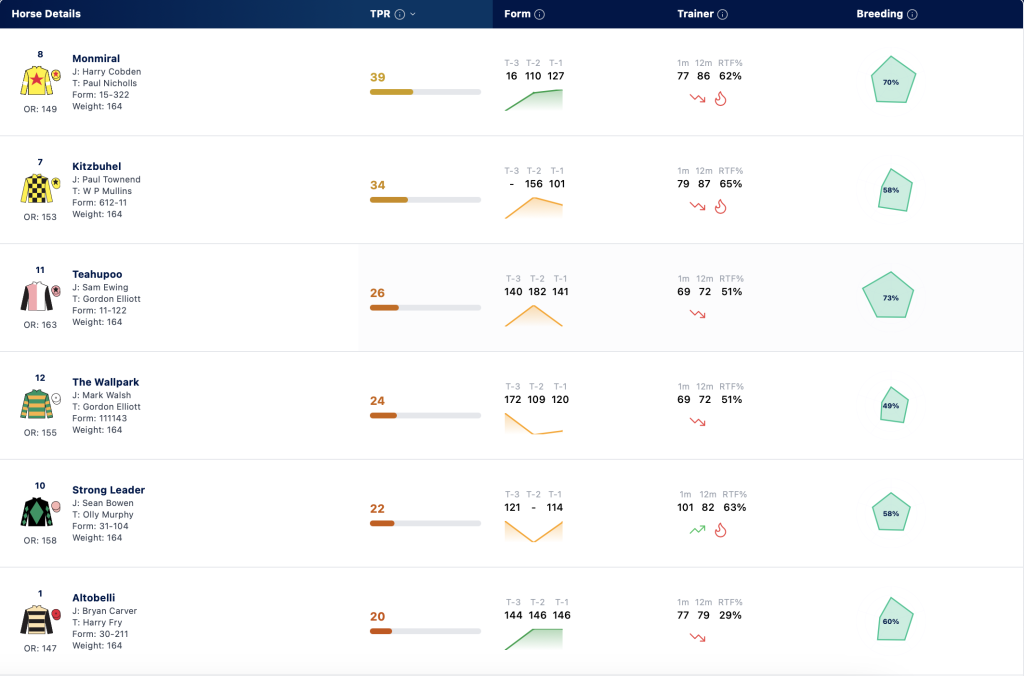The height and width of the screenshot is (676, 1024).
Task: Open the Teahupoo horse name link
Action: [x=97, y=274]
